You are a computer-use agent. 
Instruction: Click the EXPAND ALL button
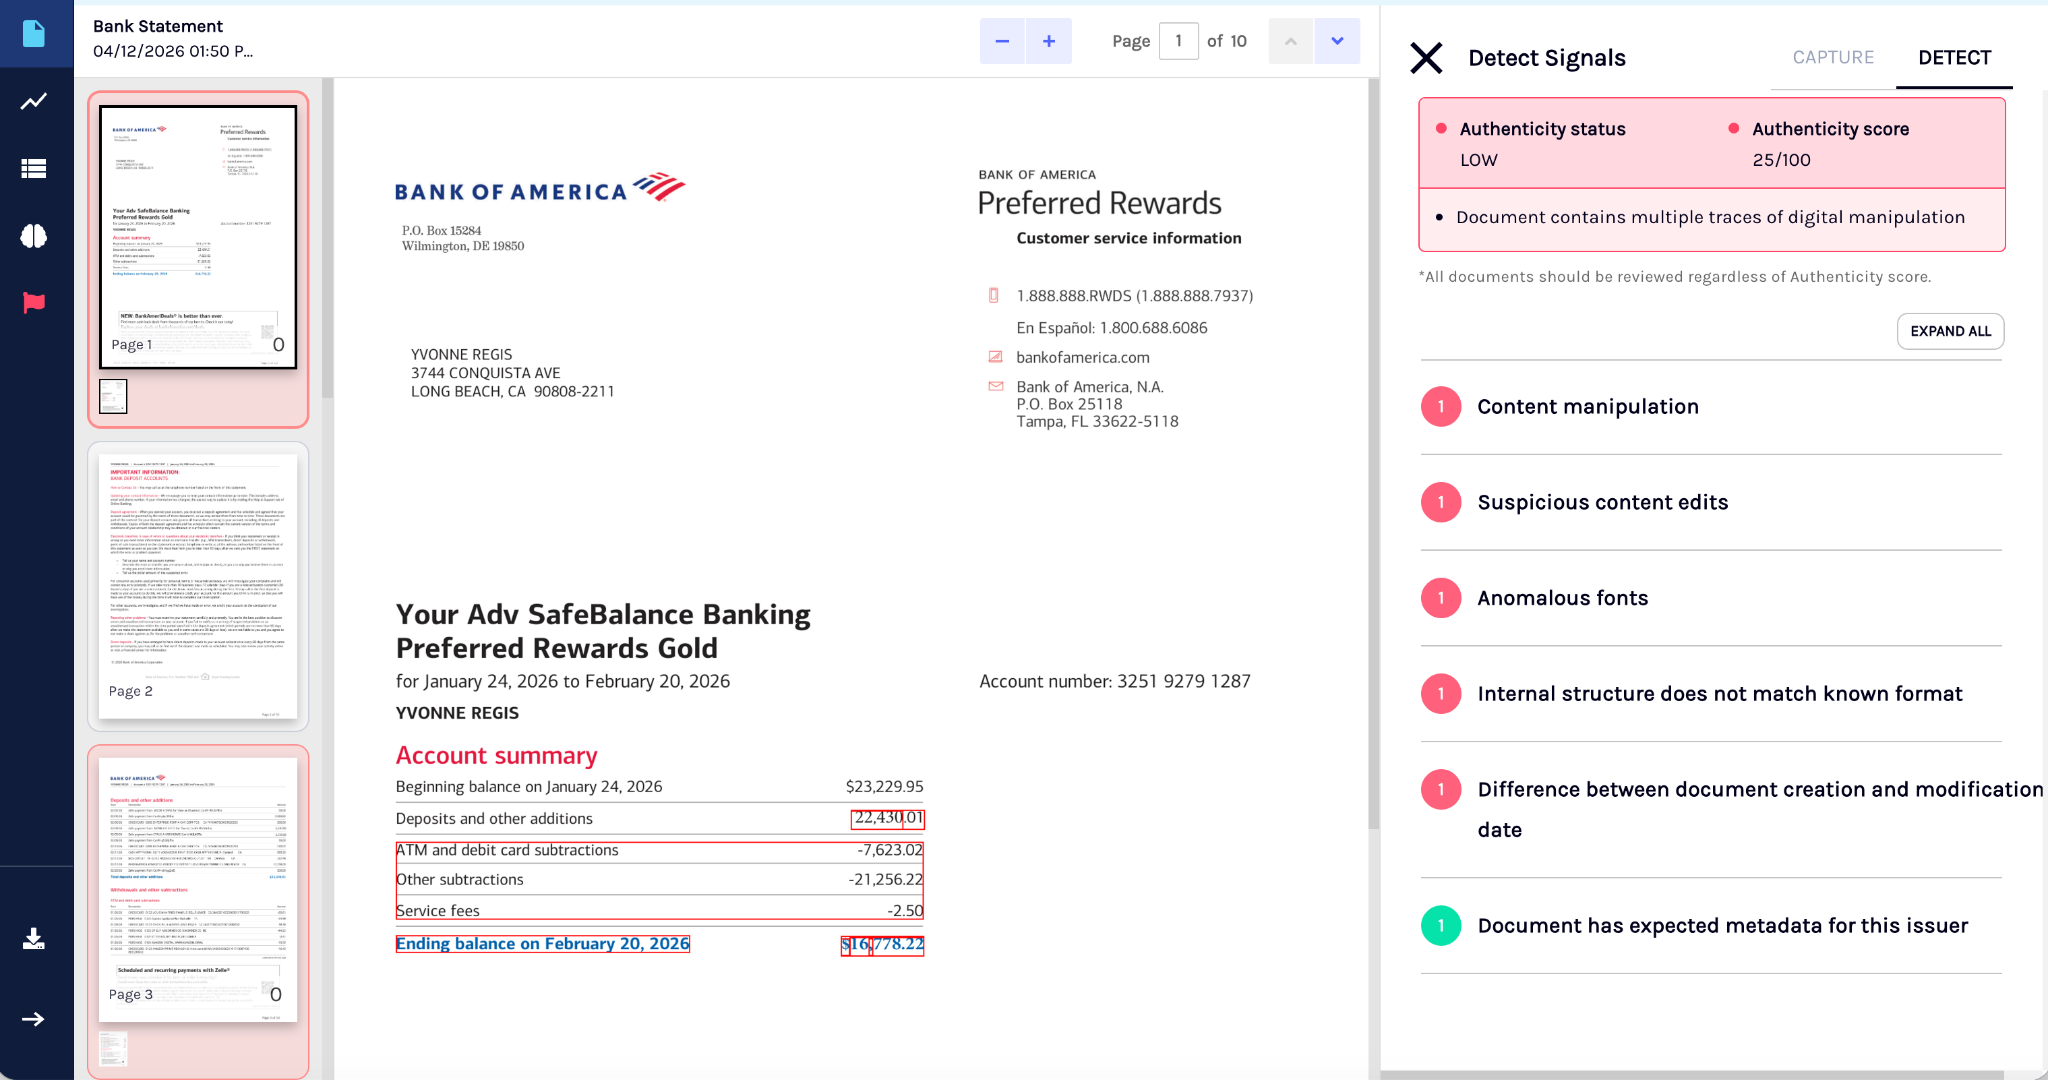point(1950,331)
